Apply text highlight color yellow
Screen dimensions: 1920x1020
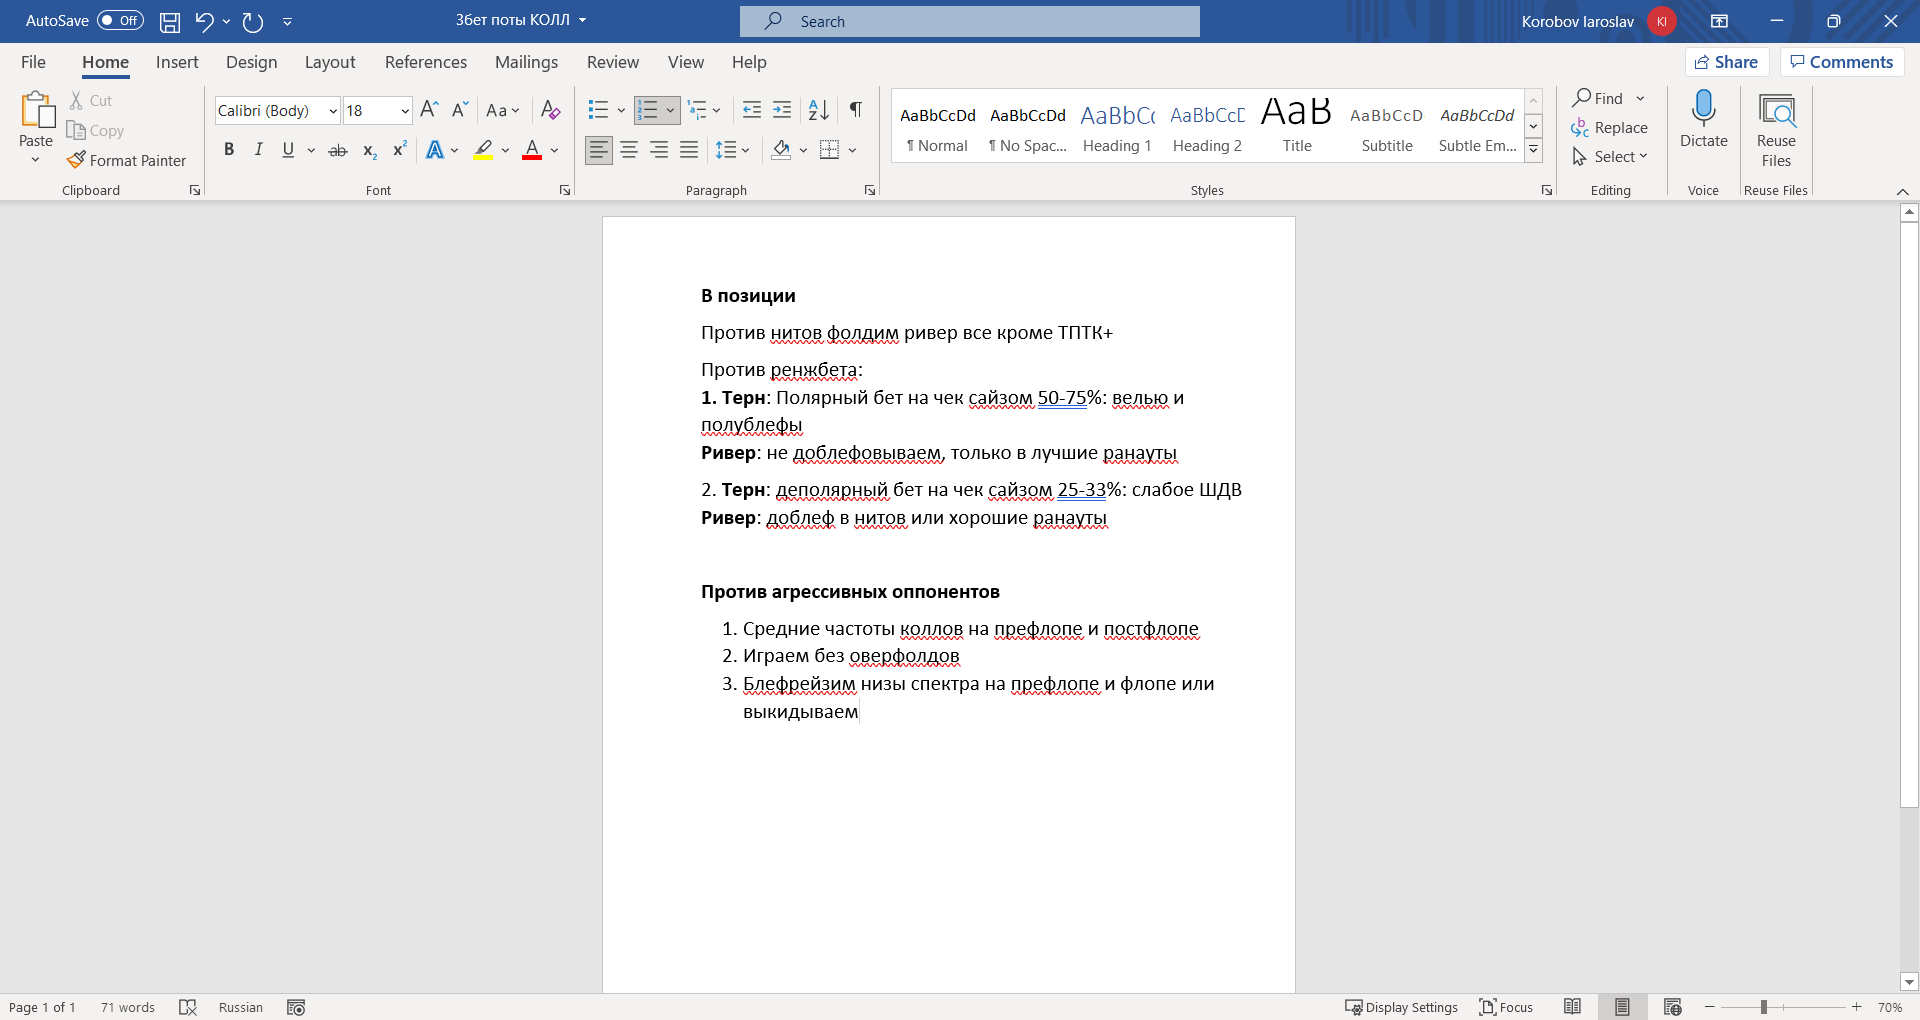(x=483, y=150)
